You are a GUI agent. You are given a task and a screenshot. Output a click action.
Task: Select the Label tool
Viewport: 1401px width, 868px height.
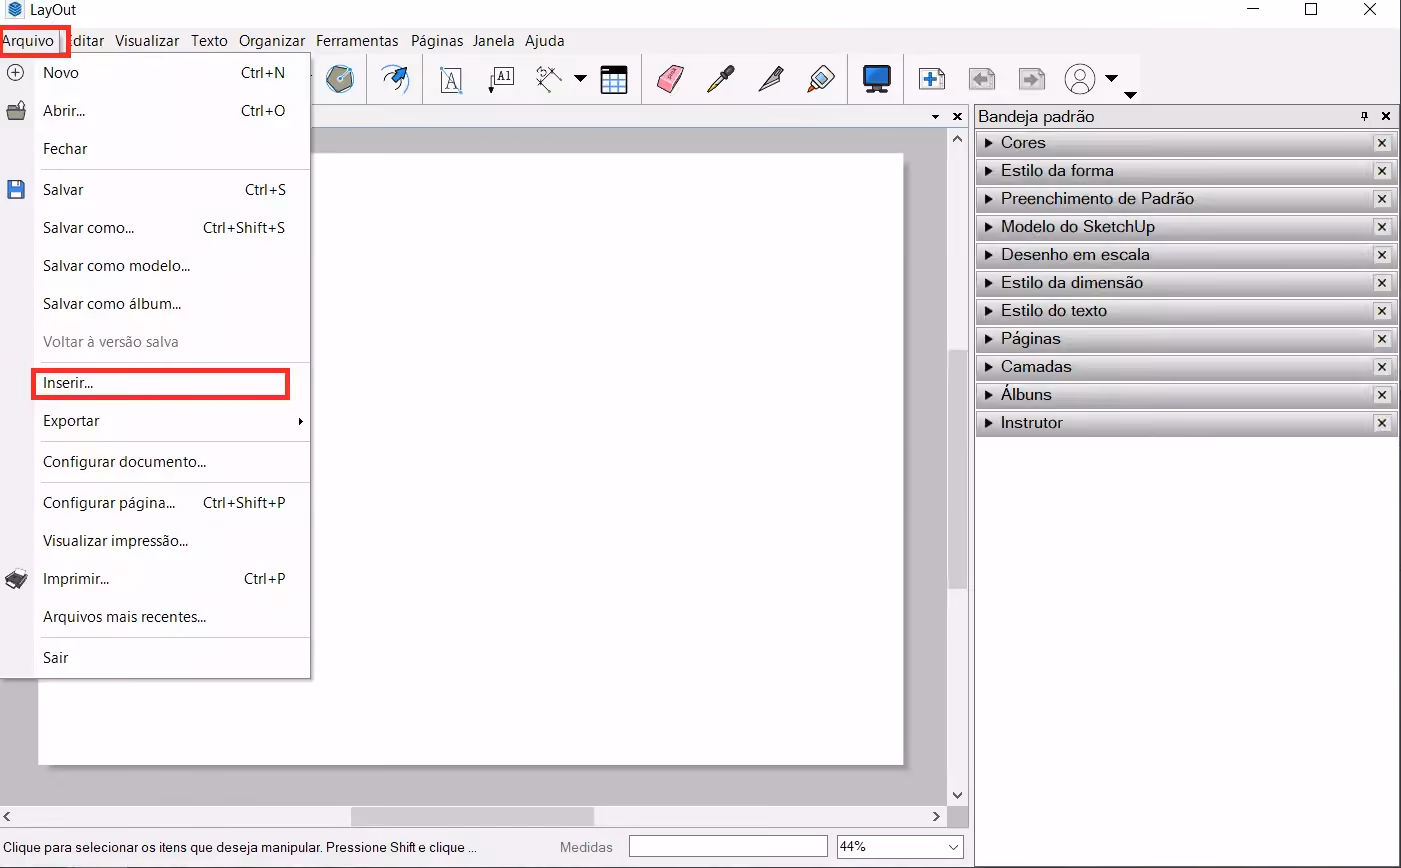(501, 80)
